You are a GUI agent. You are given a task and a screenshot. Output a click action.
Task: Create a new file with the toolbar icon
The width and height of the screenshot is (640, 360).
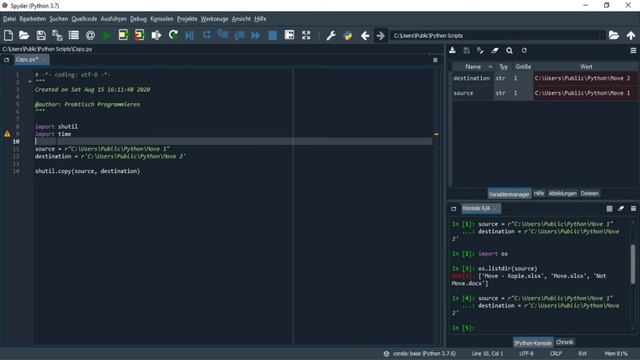[8, 36]
